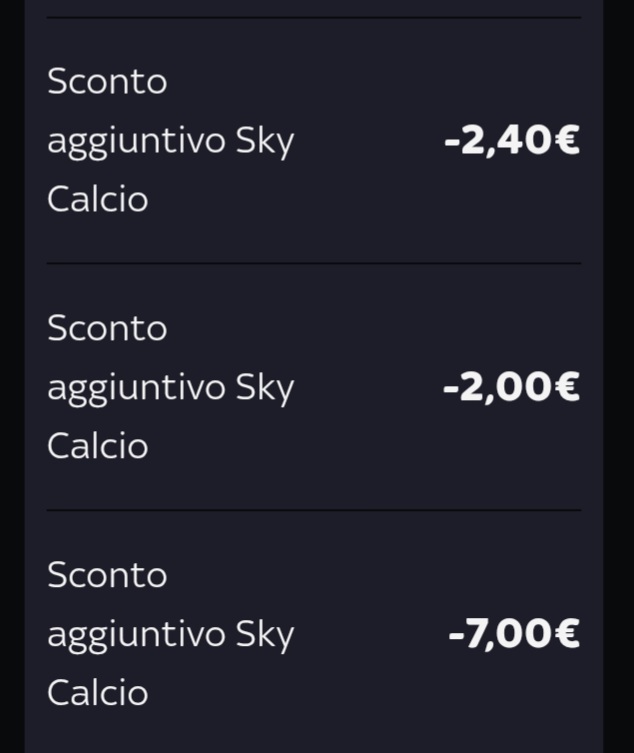The width and height of the screenshot is (634, 753).
Task: Tap the -7,00€ discount amount
Action: pos(514,633)
